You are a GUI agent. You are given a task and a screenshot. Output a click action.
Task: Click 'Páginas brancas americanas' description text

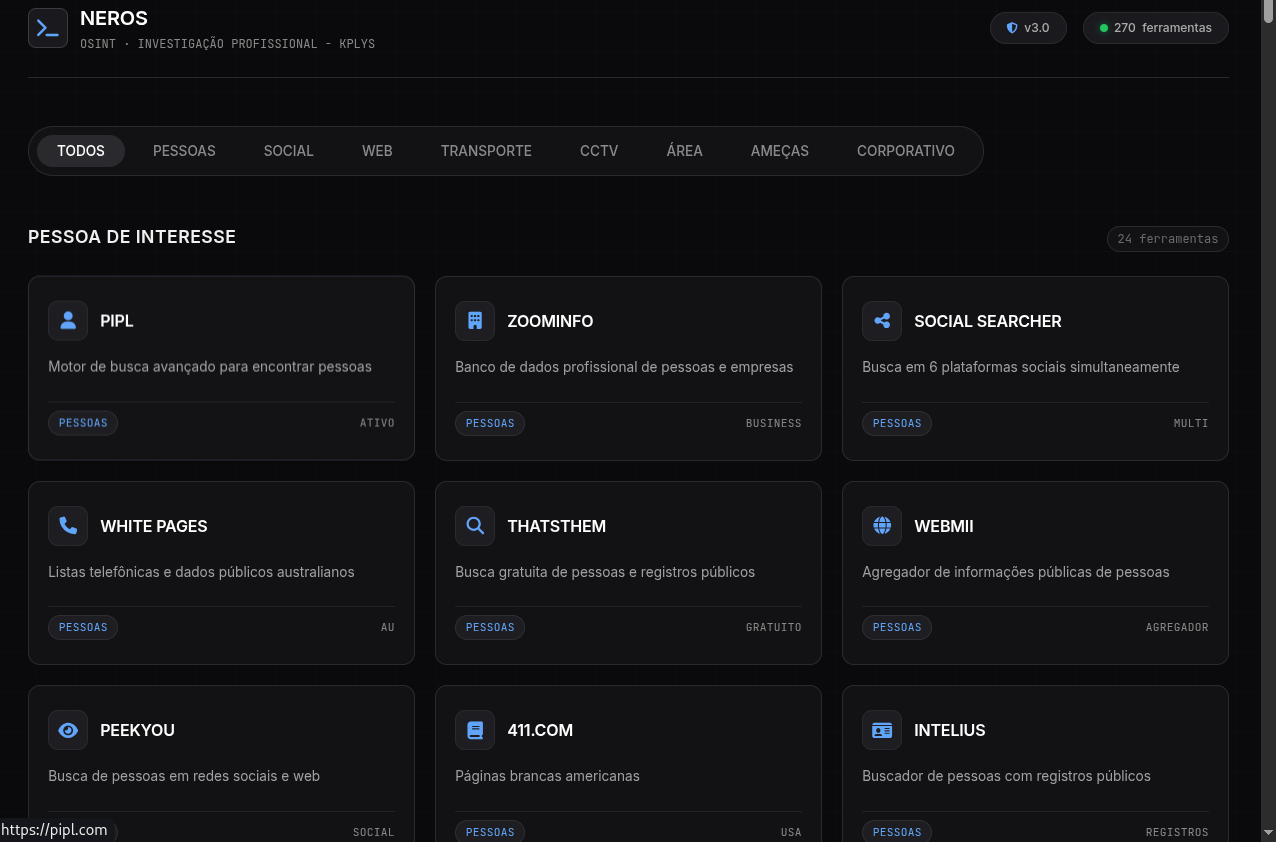[547, 776]
